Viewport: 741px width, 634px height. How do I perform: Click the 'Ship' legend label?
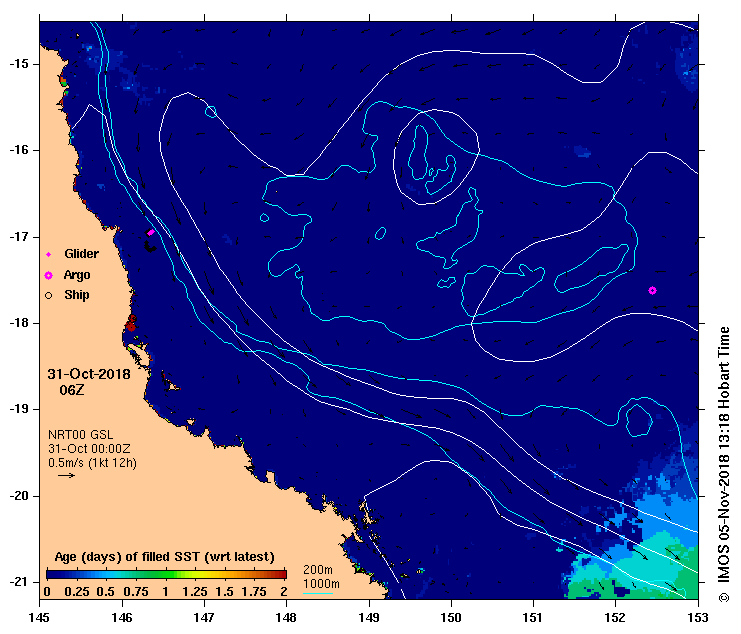point(77,295)
